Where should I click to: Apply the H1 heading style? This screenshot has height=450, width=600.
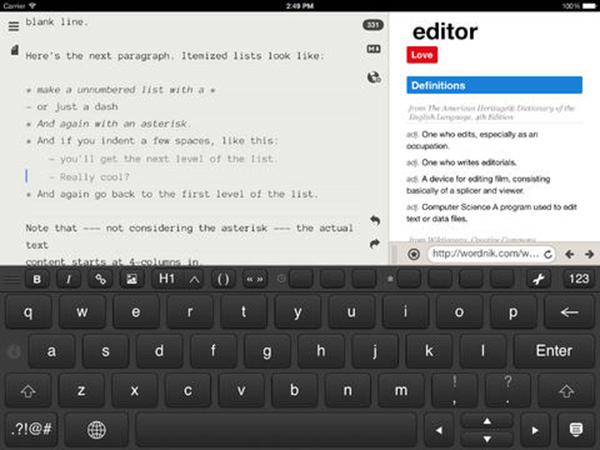[x=167, y=279]
